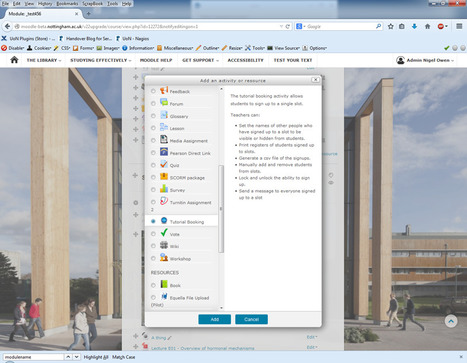Click the Lesson icon

point(164,127)
